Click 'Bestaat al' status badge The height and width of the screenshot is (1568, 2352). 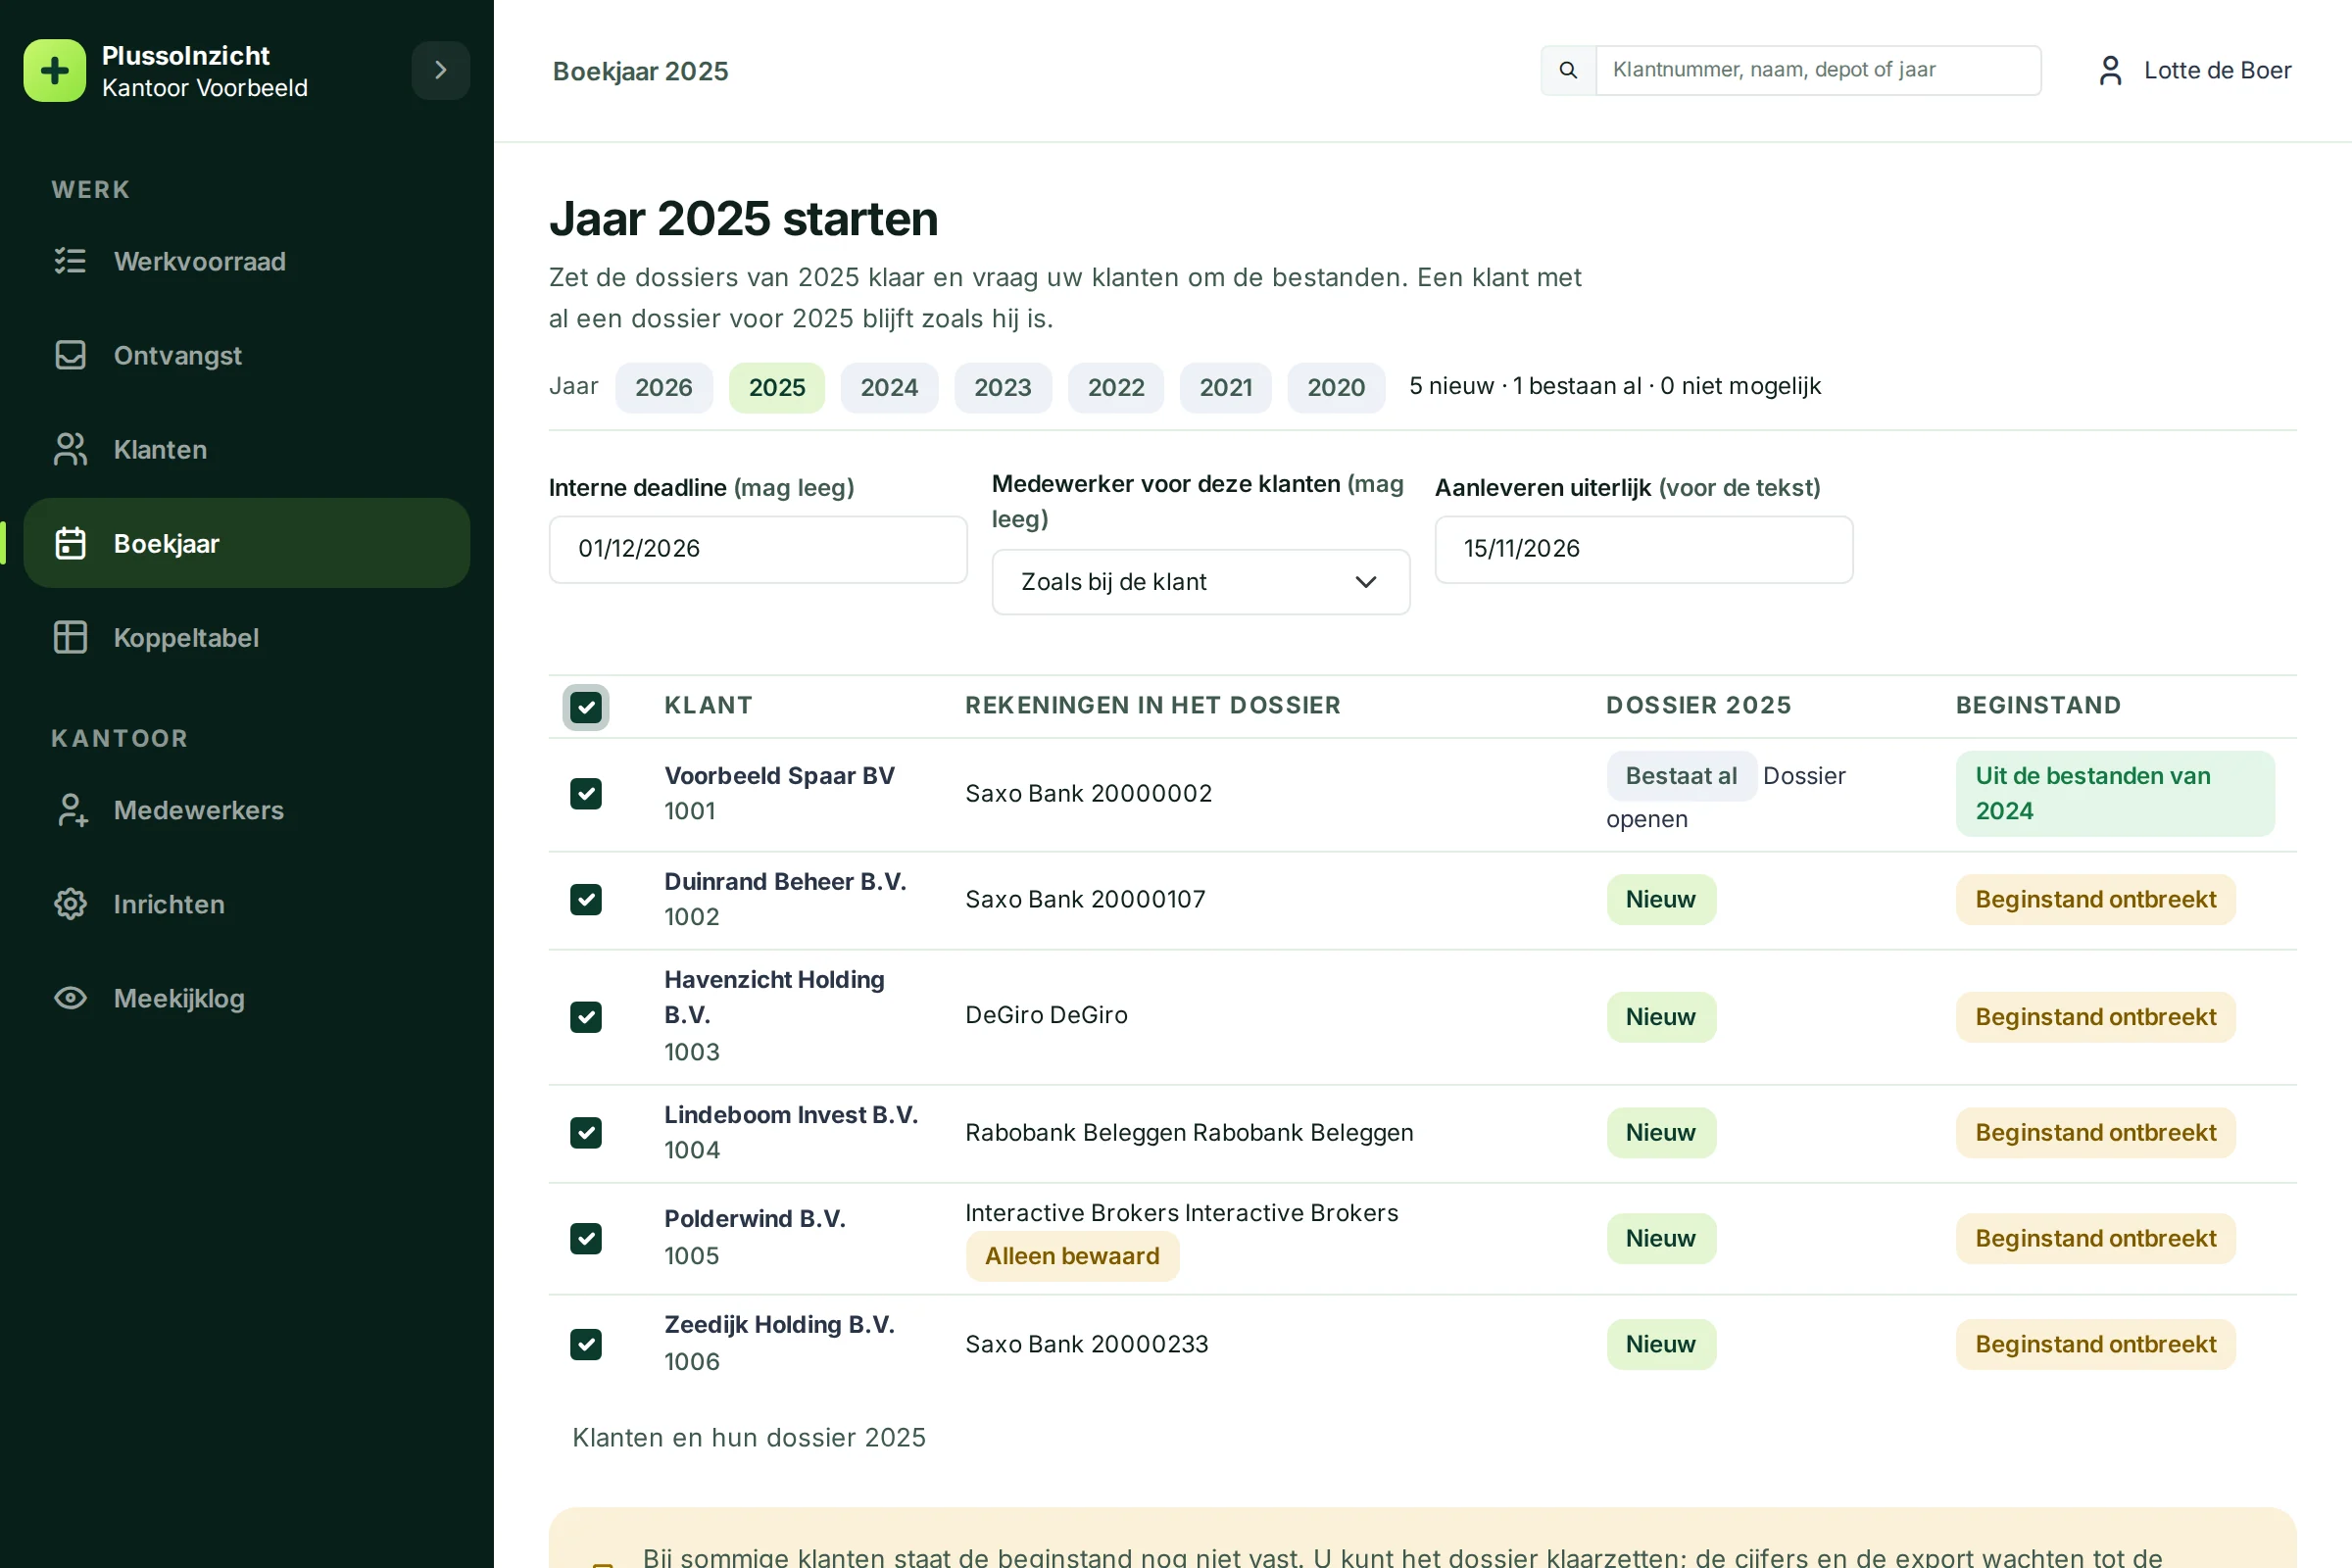tap(1680, 776)
